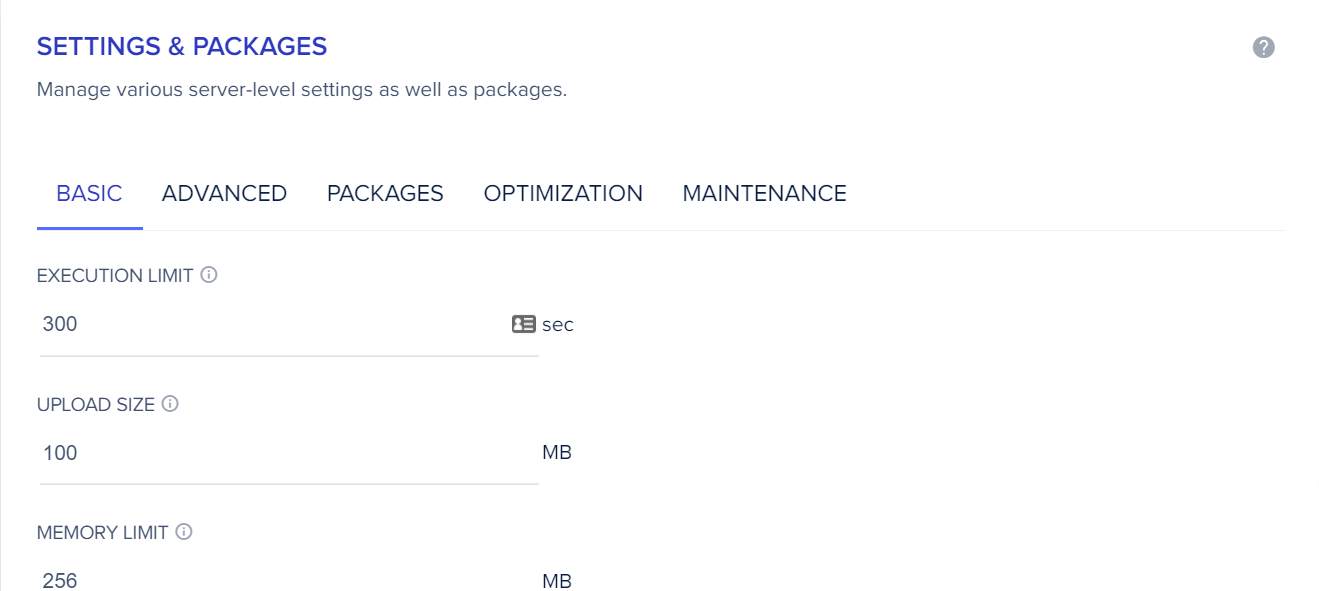Click the Memory Limit info icon
The height and width of the screenshot is (591, 1319).
[184, 532]
